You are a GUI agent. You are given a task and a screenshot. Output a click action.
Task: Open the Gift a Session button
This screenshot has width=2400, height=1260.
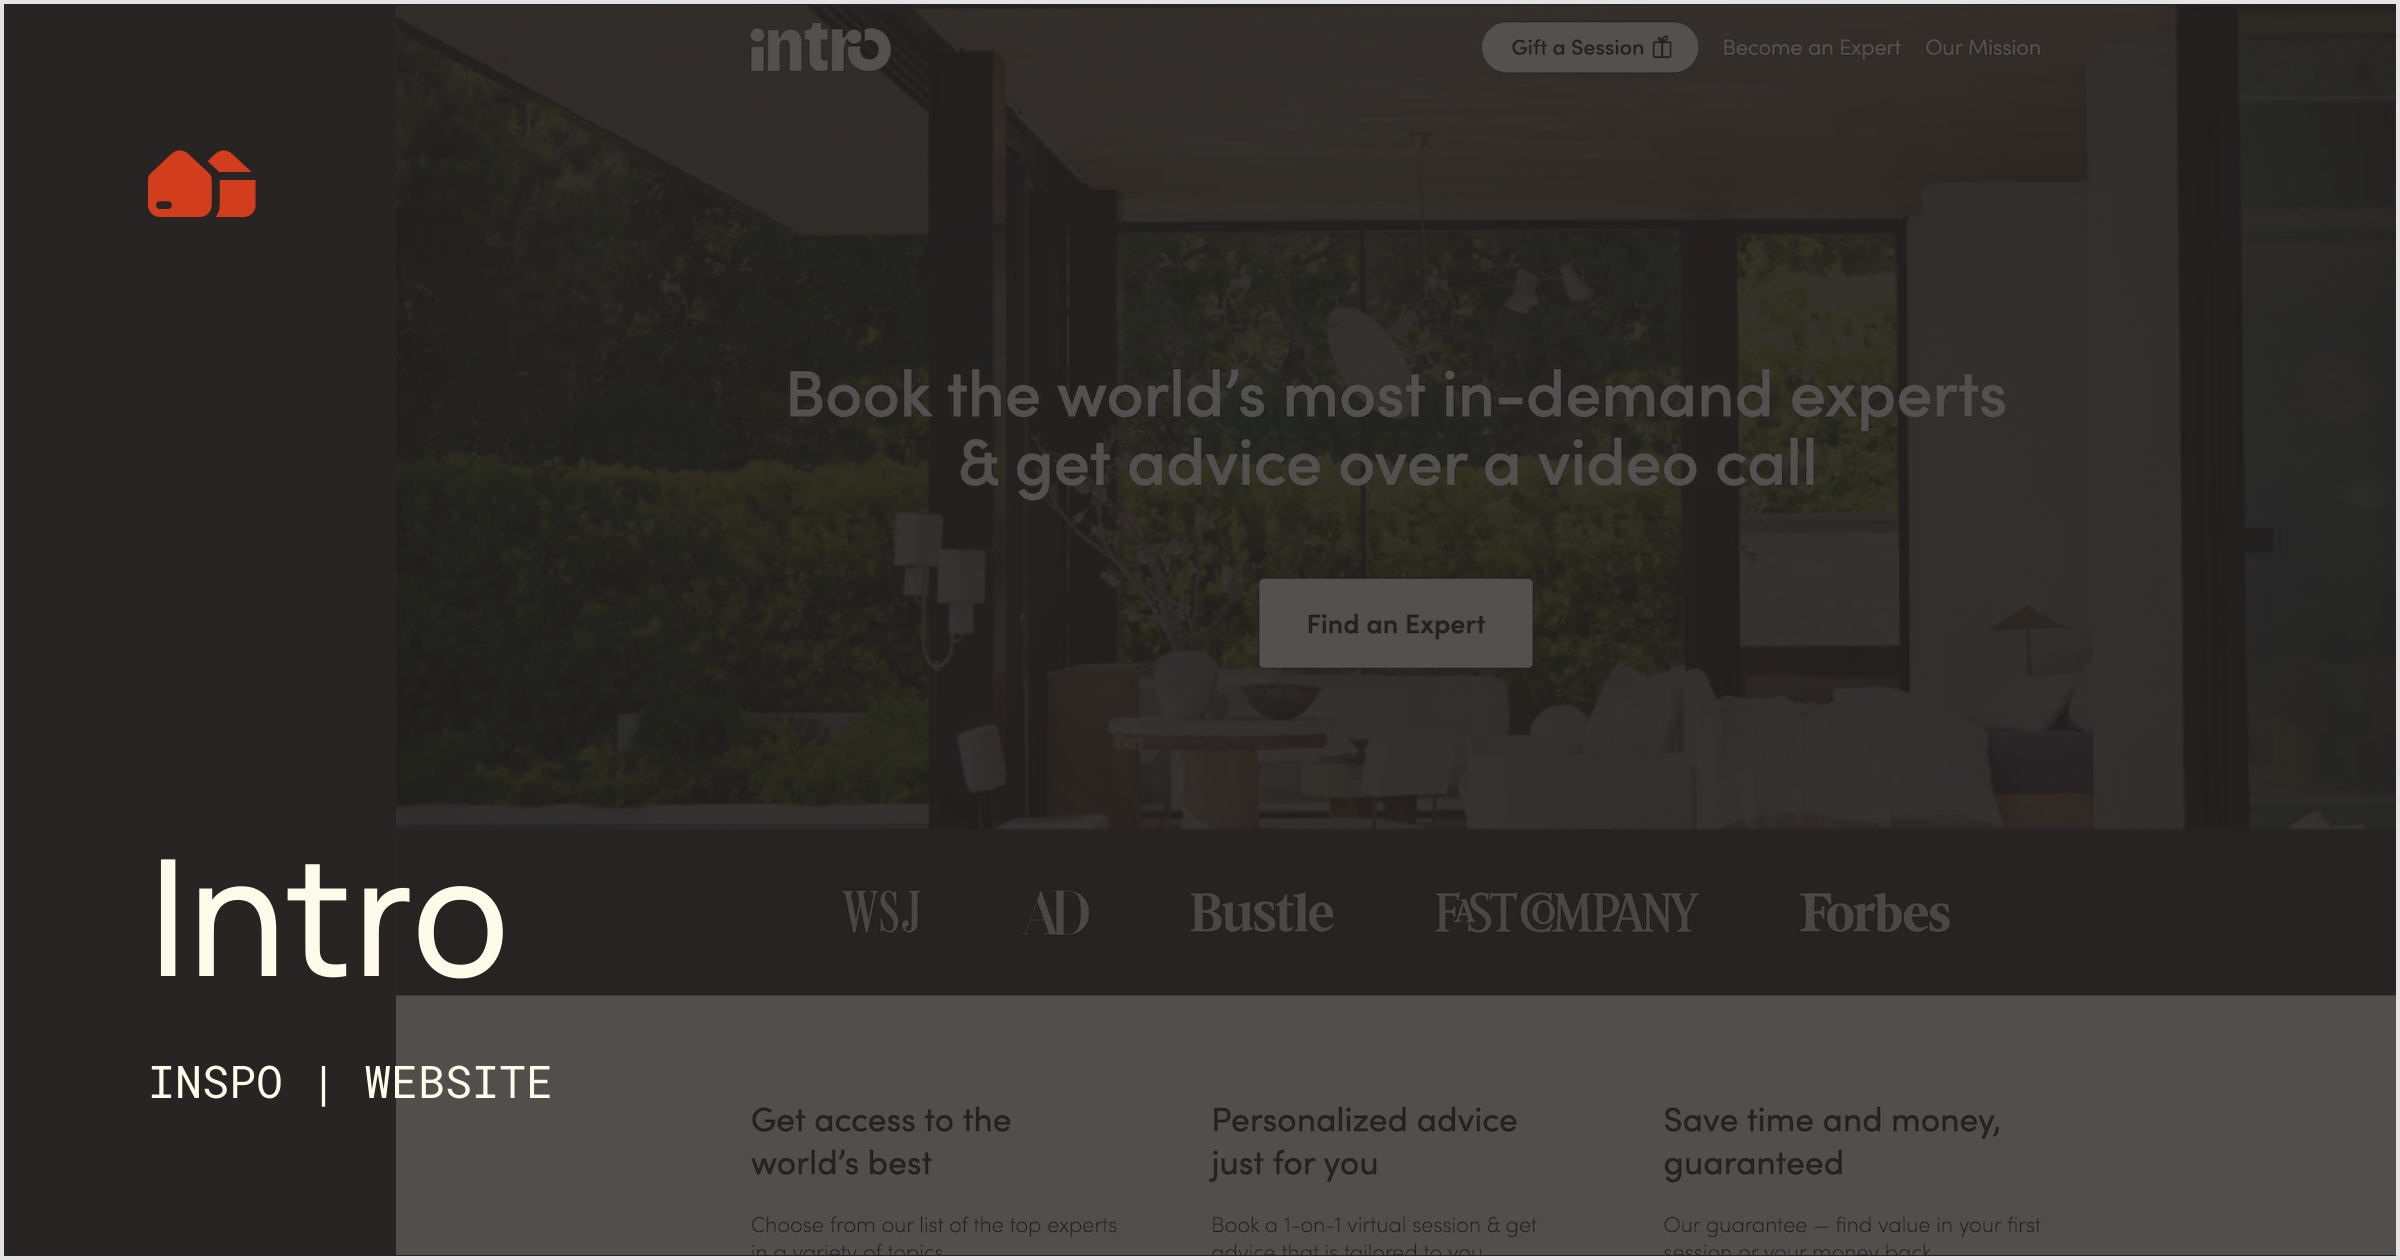click(x=1589, y=47)
